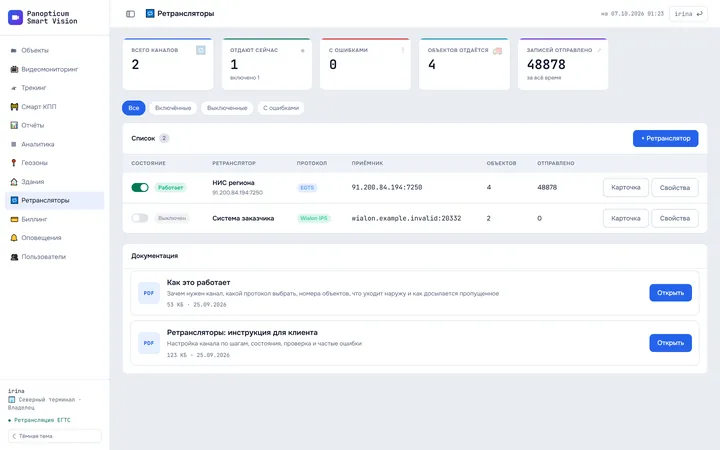The image size is (720, 450).
Task: Click the Смарт КПП sidebar icon
Action: click(x=14, y=107)
